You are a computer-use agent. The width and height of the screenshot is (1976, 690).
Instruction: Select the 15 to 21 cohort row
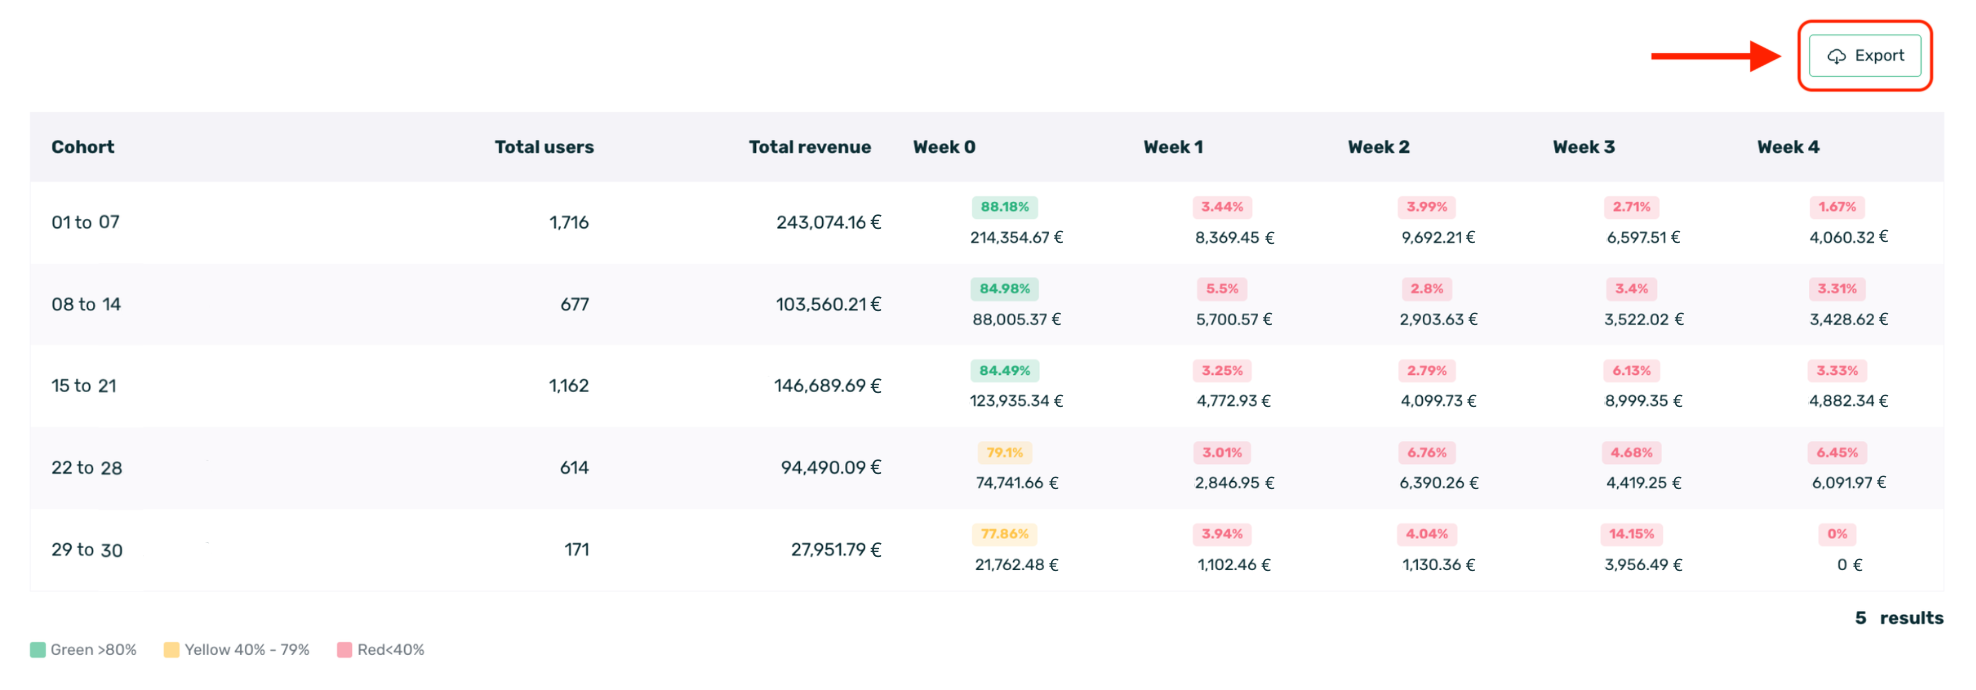84,386
